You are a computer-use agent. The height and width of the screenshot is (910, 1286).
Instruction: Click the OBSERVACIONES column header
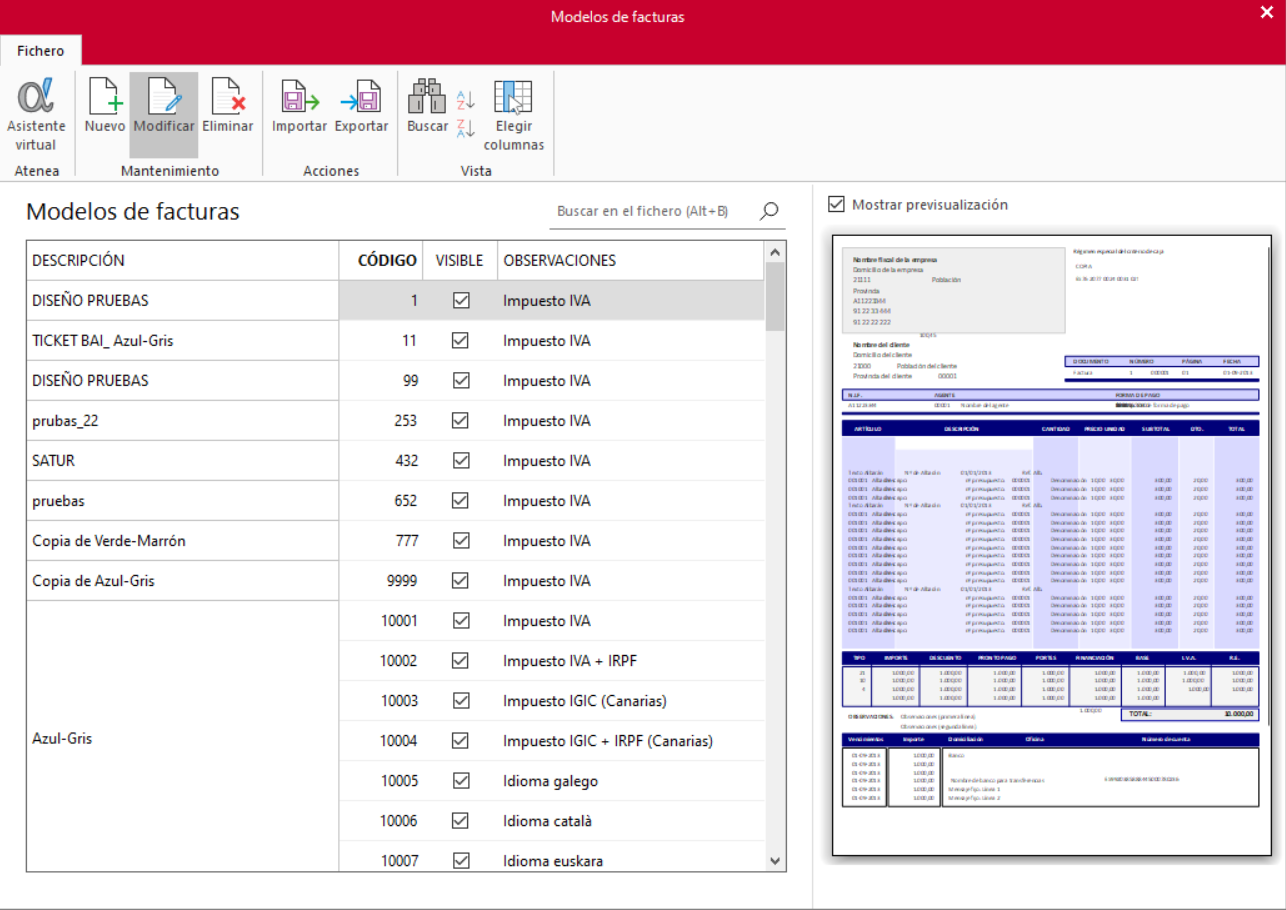631,260
